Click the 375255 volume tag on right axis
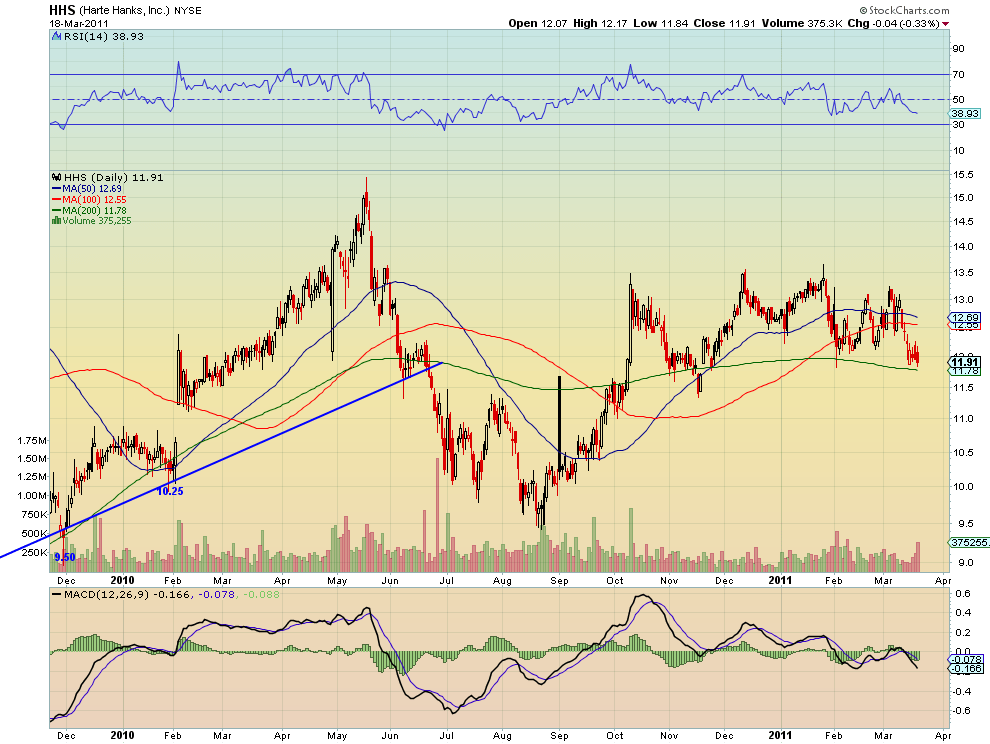The width and height of the screenshot is (990, 744). (969, 543)
